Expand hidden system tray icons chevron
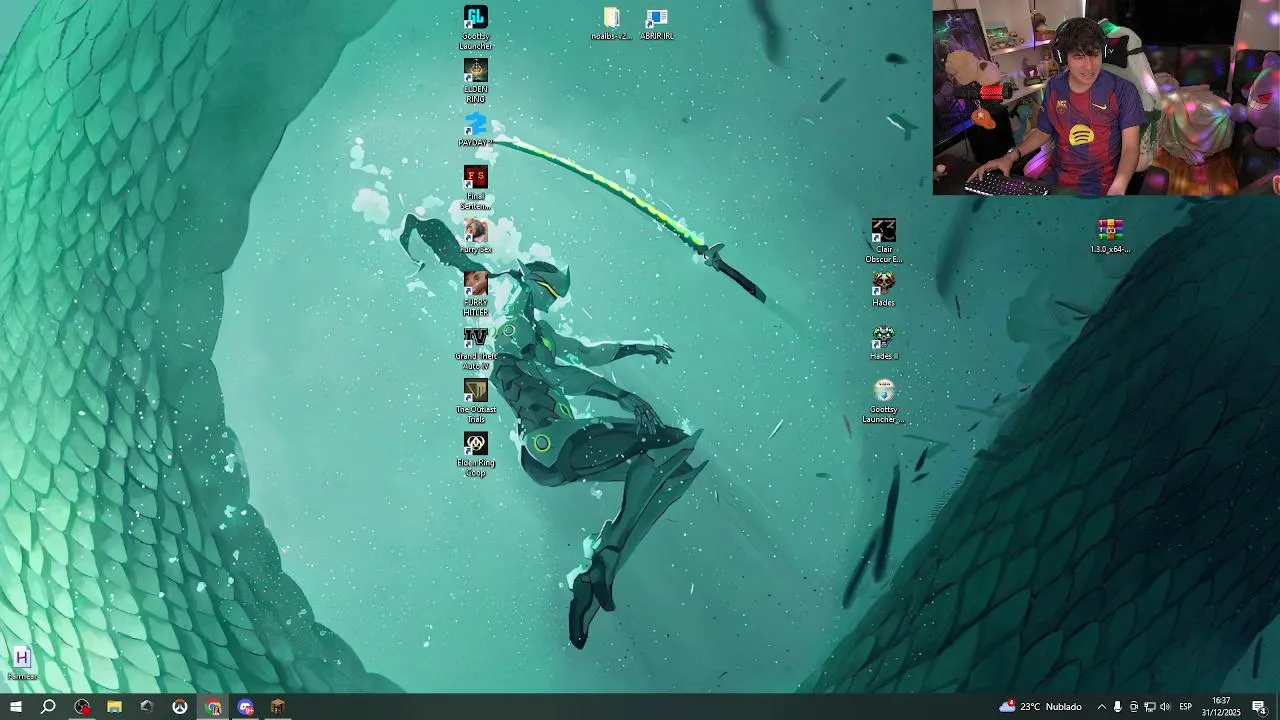 point(1102,707)
